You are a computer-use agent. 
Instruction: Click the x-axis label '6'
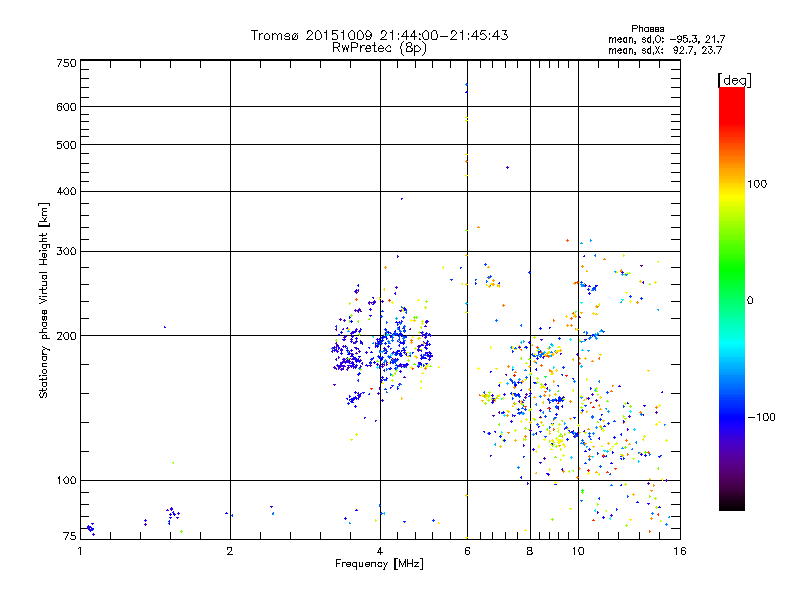[x=467, y=551]
